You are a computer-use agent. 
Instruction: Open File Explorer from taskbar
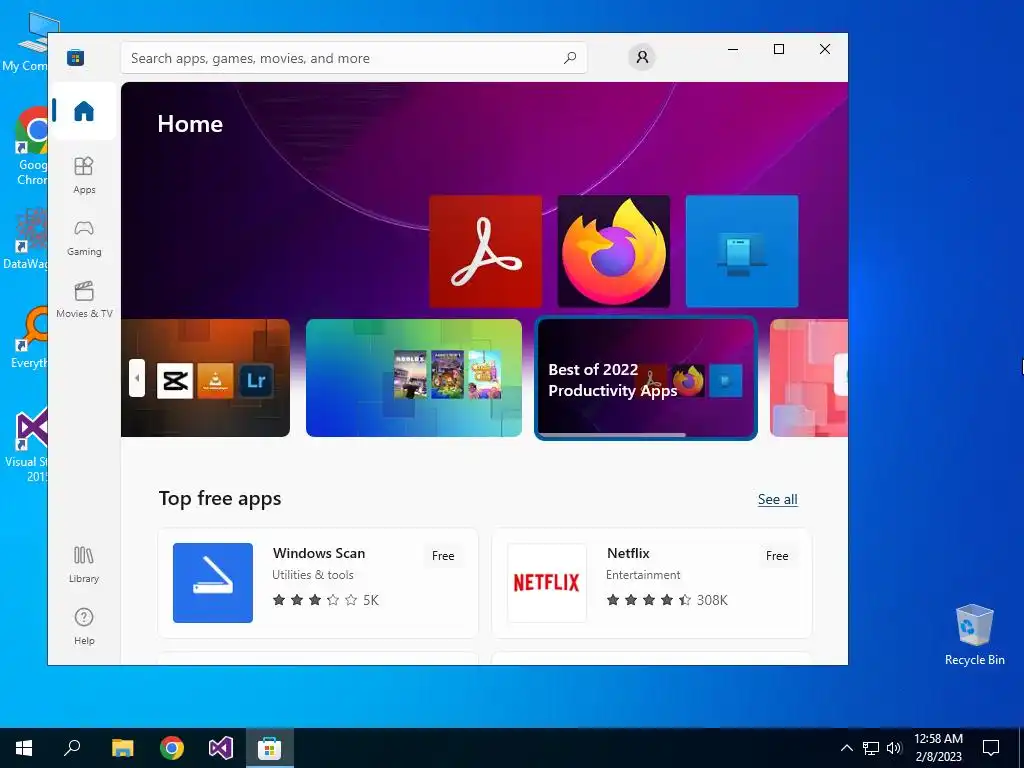click(x=122, y=748)
